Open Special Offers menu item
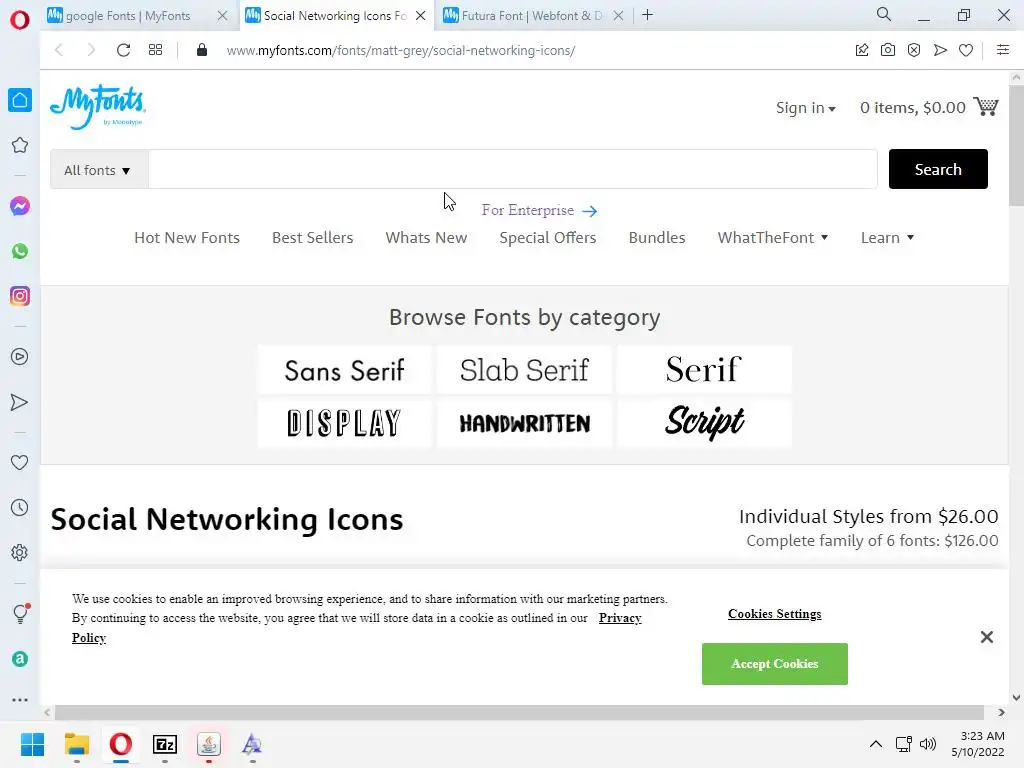This screenshot has width=1024, height=768. [x=547, y=238]
